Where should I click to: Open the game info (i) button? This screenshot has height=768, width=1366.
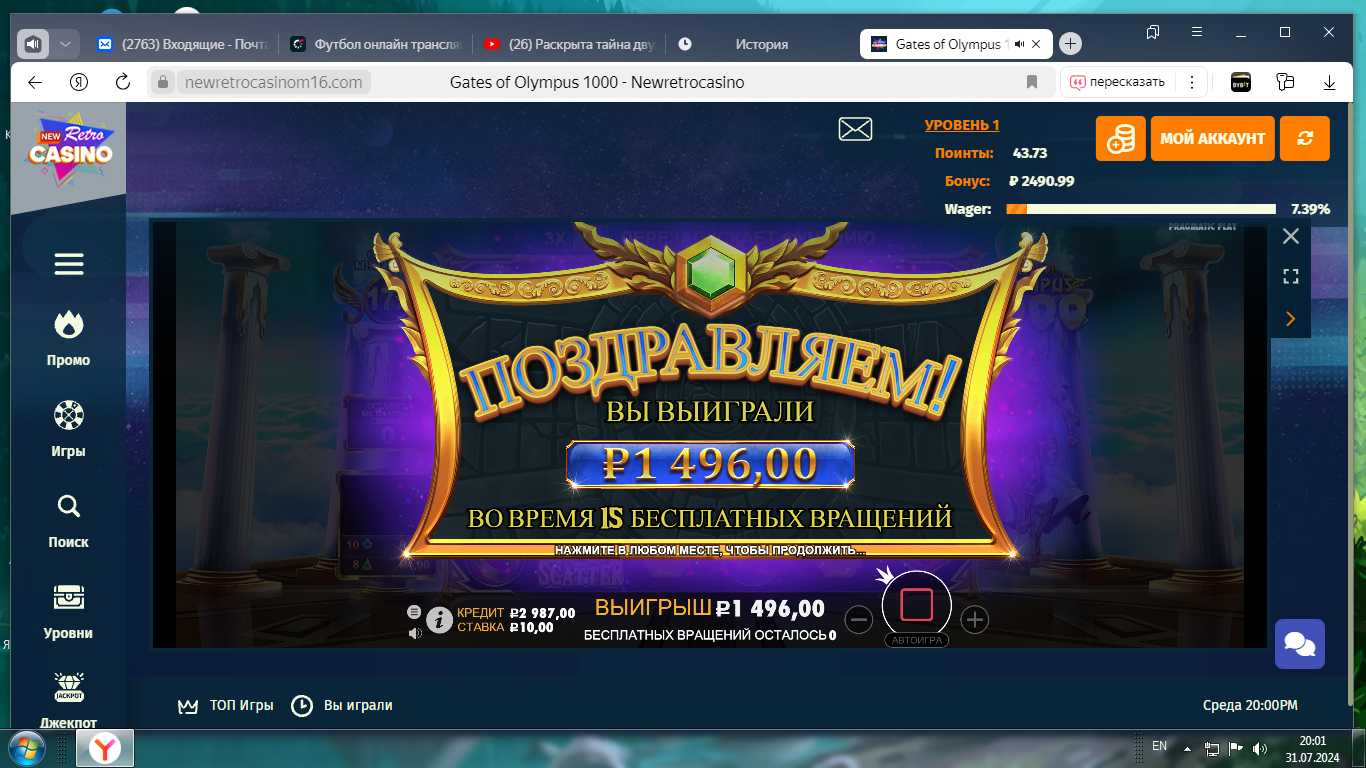pyautogui.click(x=440, y=620)
